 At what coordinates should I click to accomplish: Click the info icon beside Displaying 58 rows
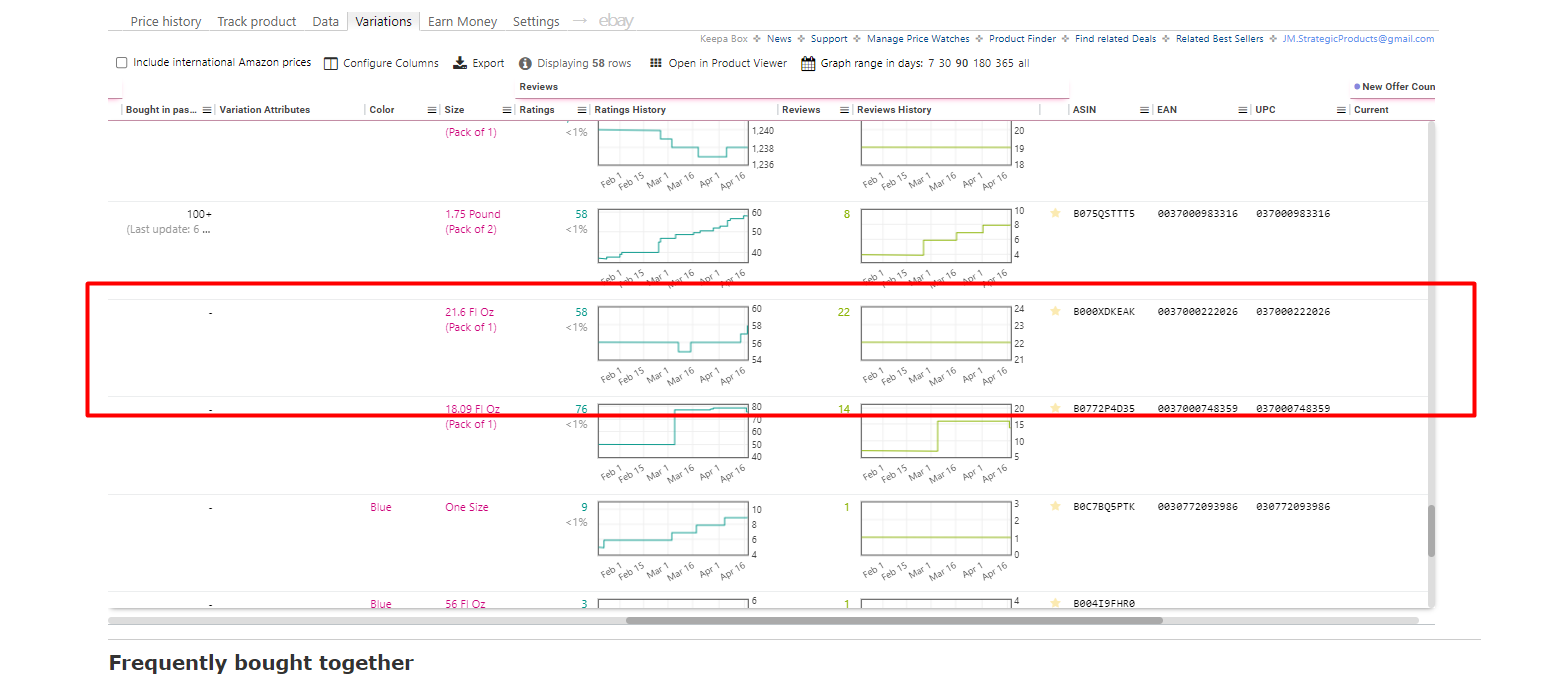tap(526, 63)
